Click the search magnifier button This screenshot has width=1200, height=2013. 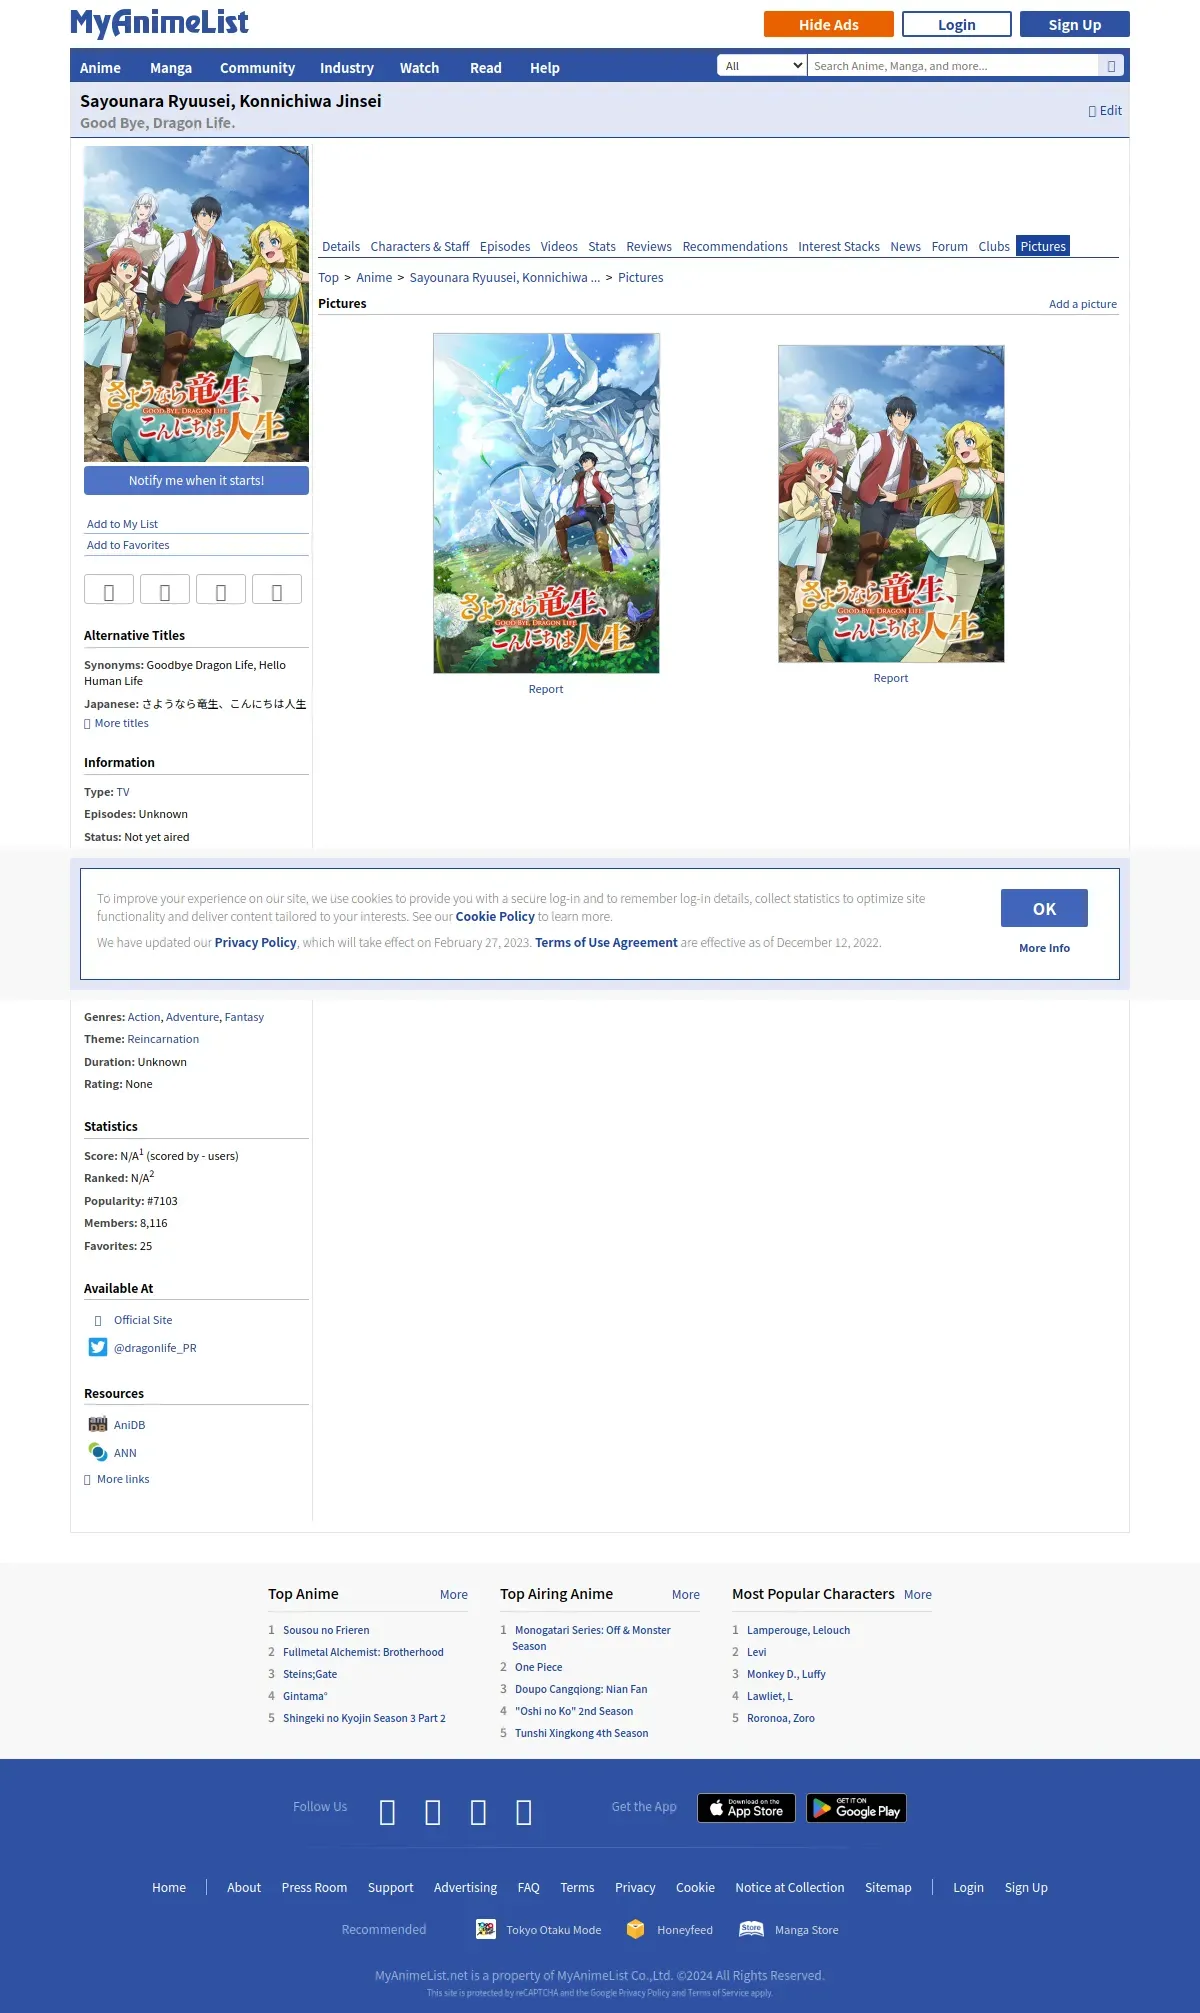click(x=1111, y=66)
